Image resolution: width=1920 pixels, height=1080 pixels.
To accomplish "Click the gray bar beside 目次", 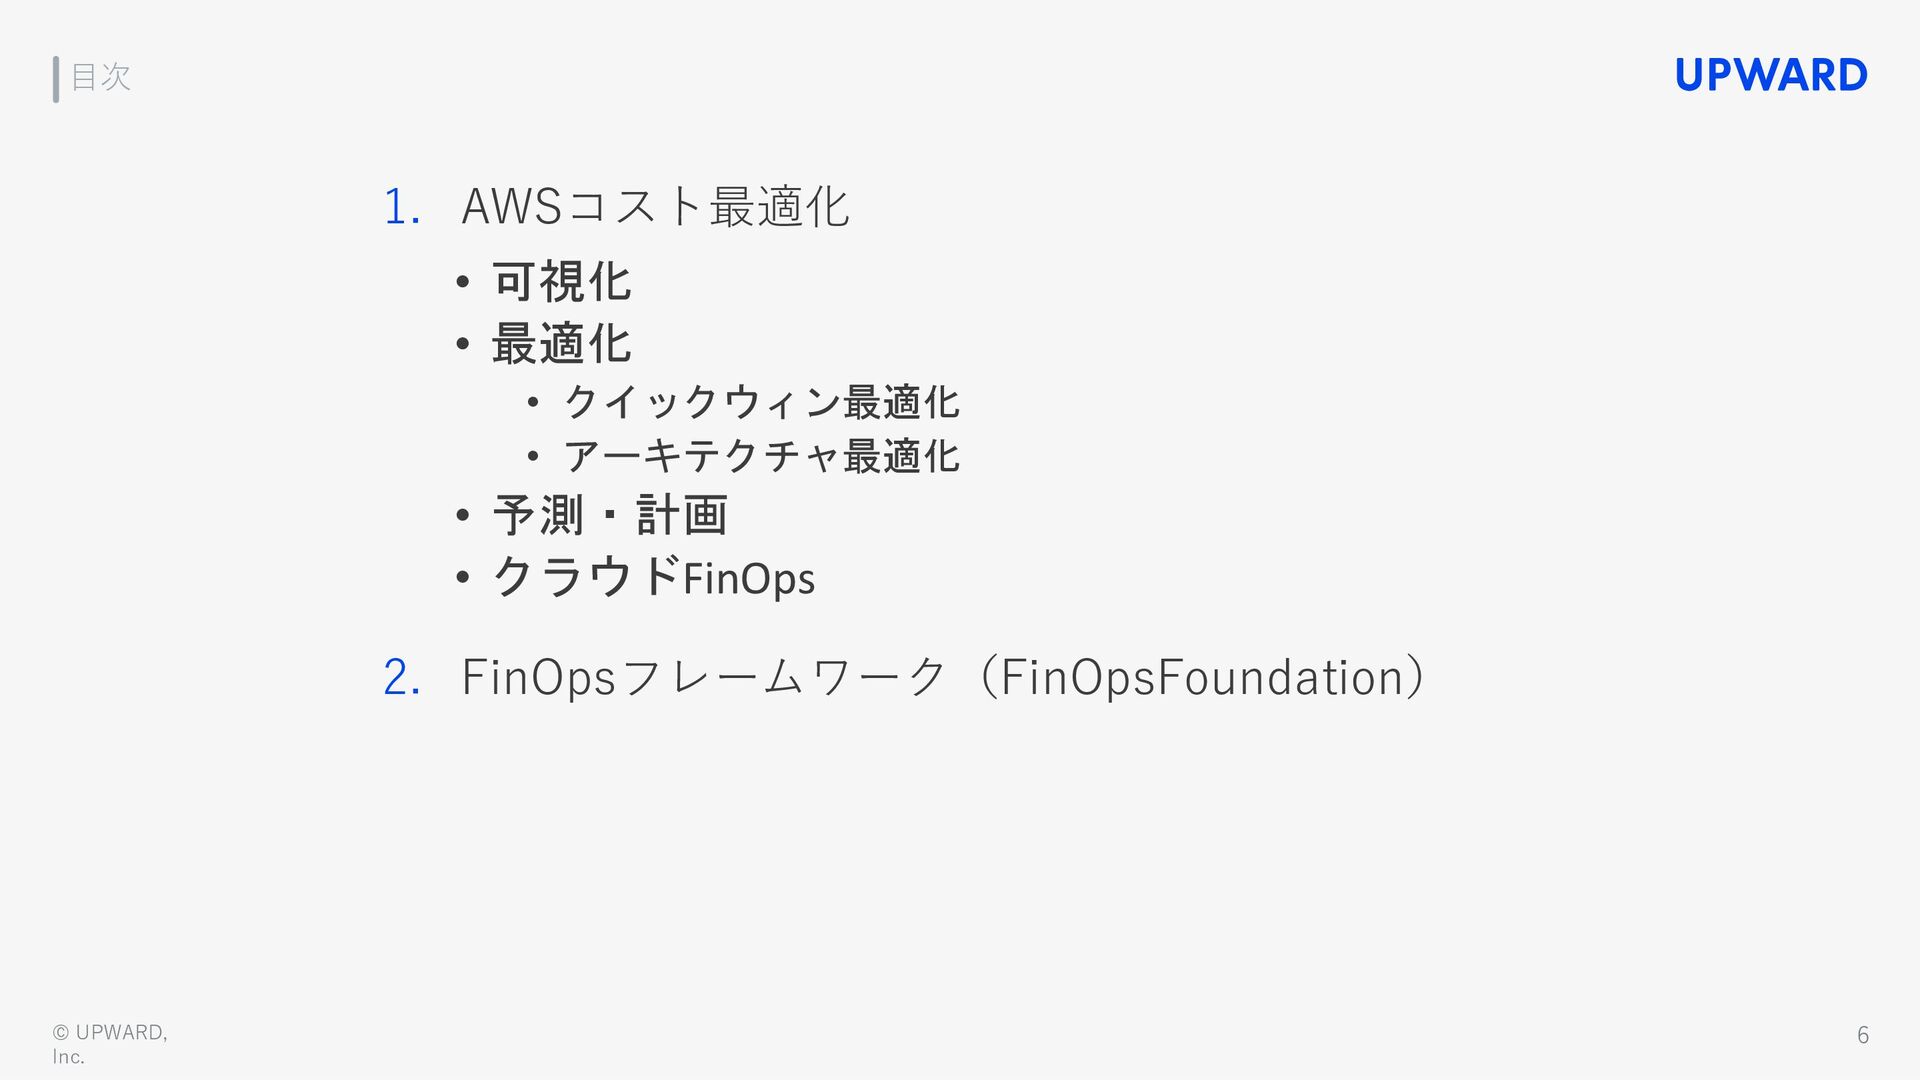I will tap(56, 79).
